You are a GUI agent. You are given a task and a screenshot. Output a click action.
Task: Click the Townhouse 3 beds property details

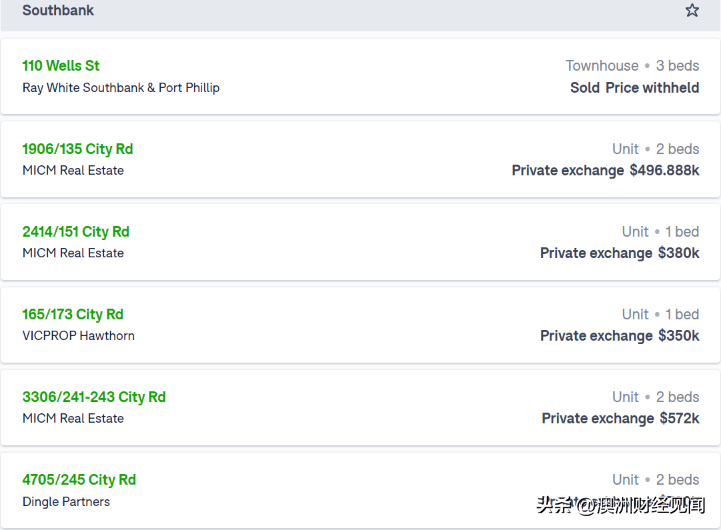tap(632, 66)
